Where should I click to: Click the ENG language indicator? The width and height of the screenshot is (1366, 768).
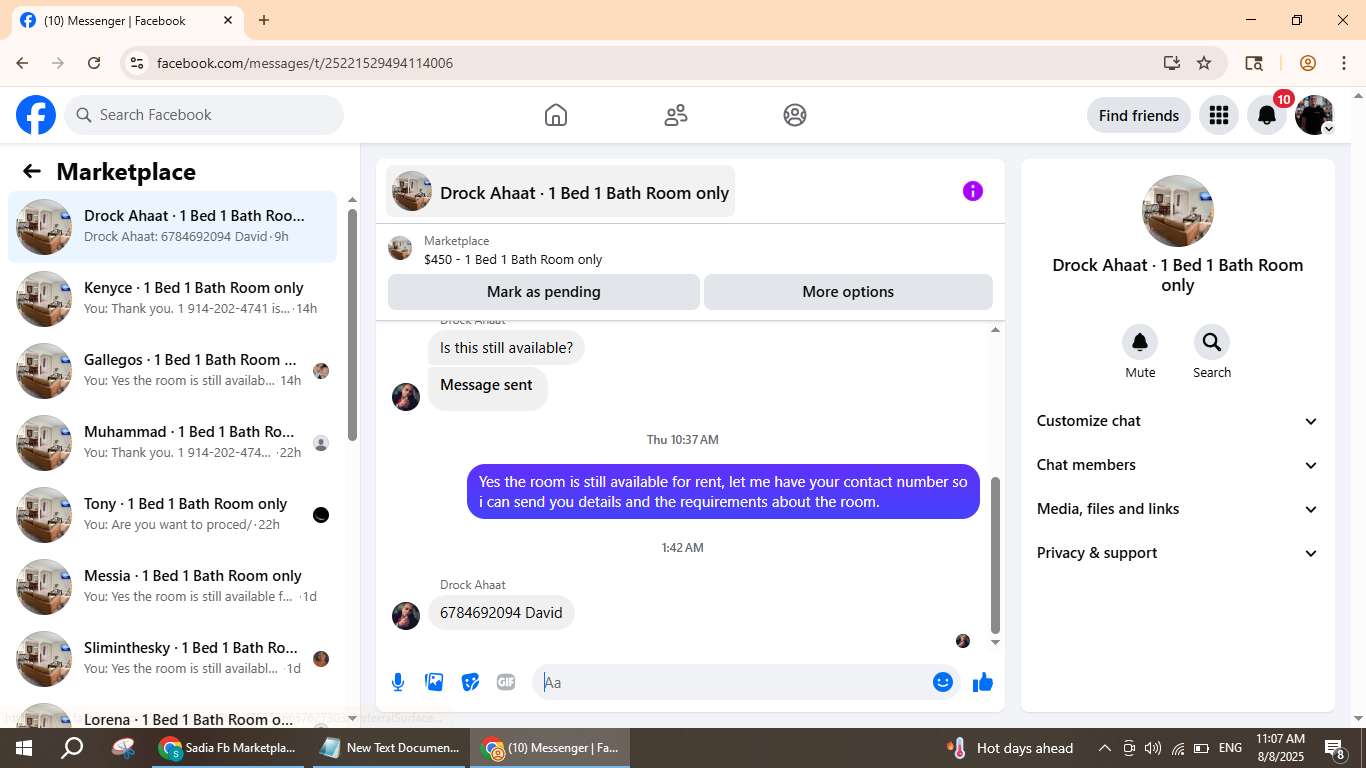click(x=1230, y=748)
